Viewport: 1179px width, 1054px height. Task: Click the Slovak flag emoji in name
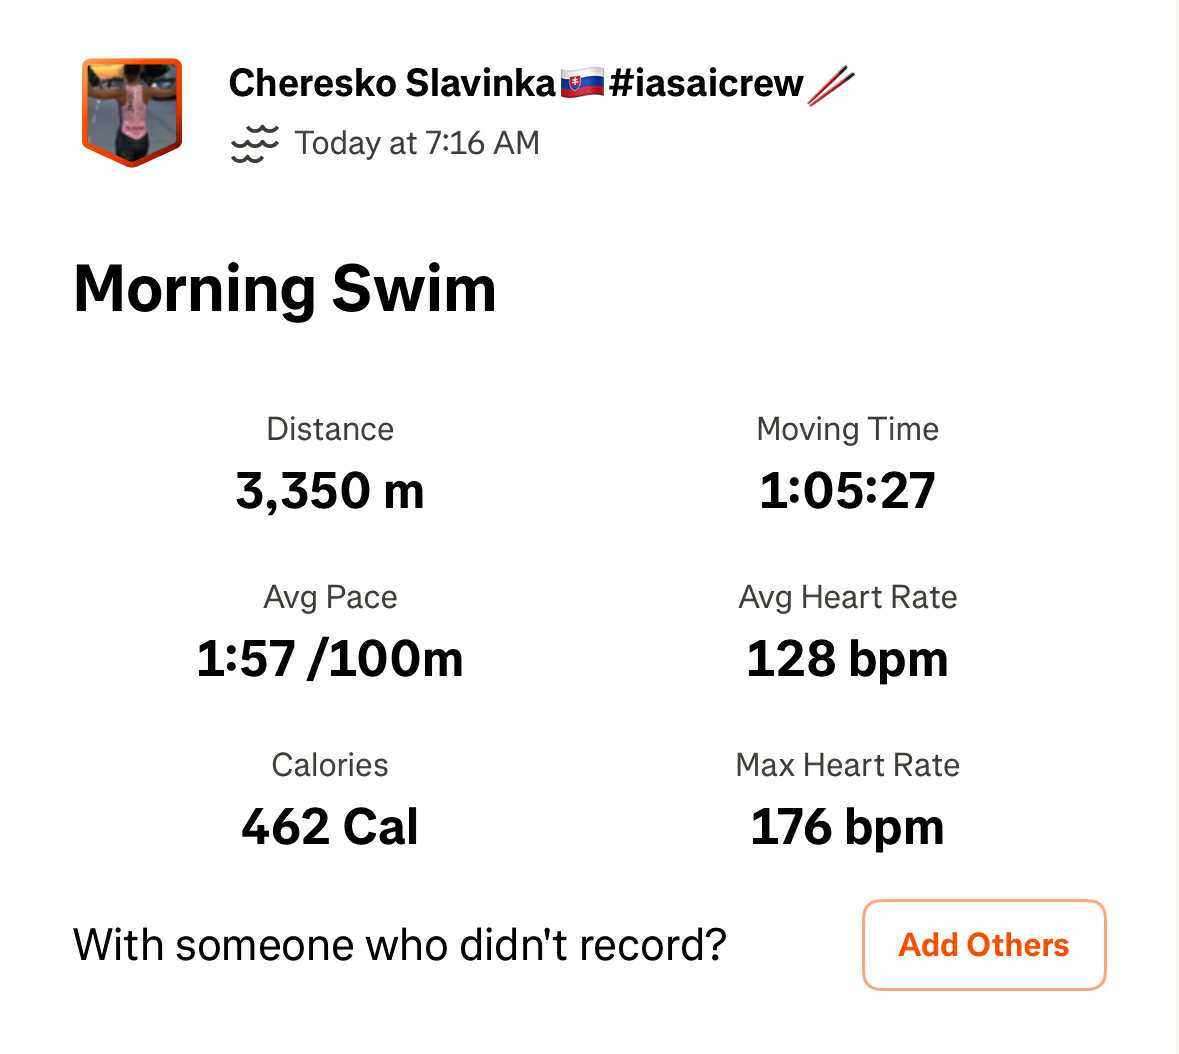pos(582,83)
